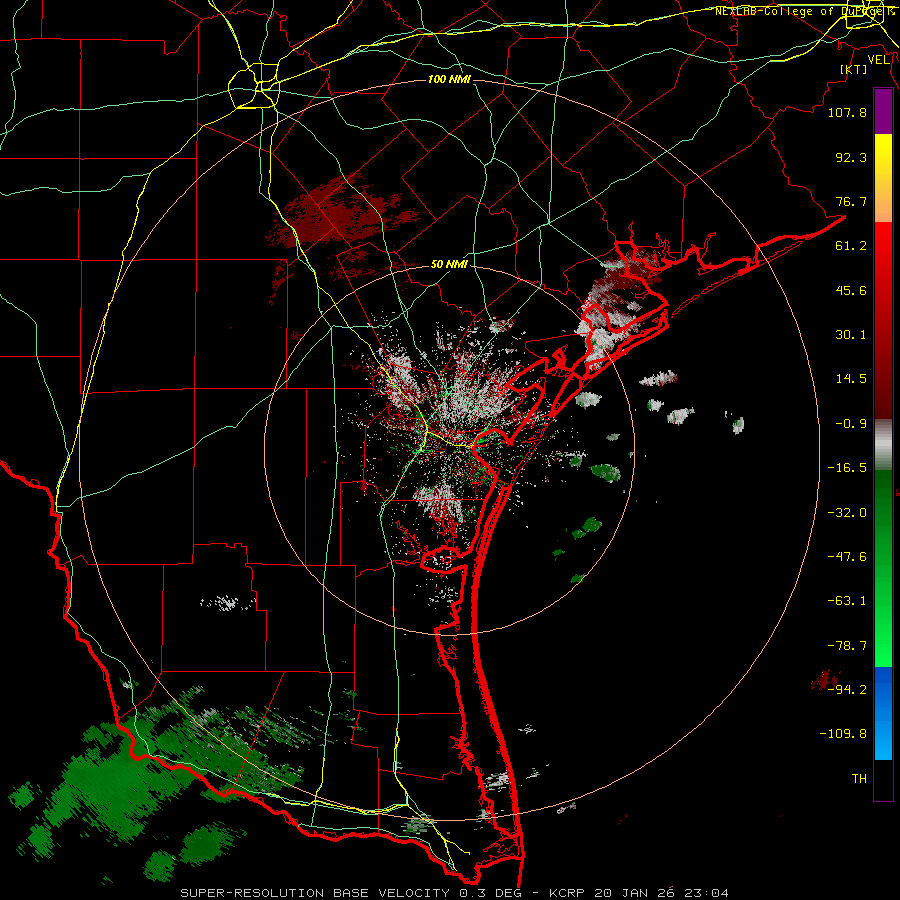Click the -63.1 velocity scale label
The height and width of the screenshot is (900, 900).
(x=847, y=601)
